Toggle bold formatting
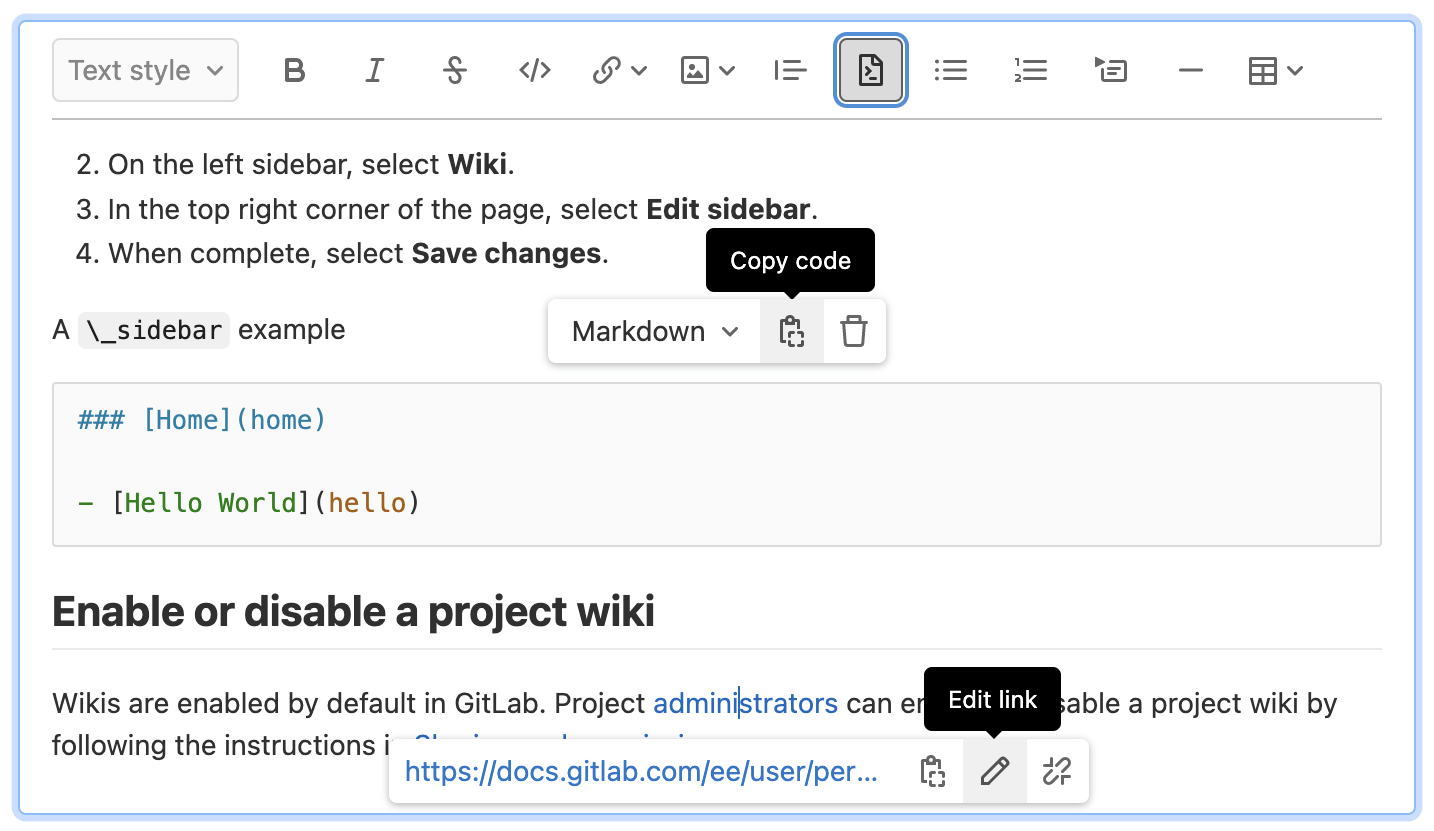 294,70
